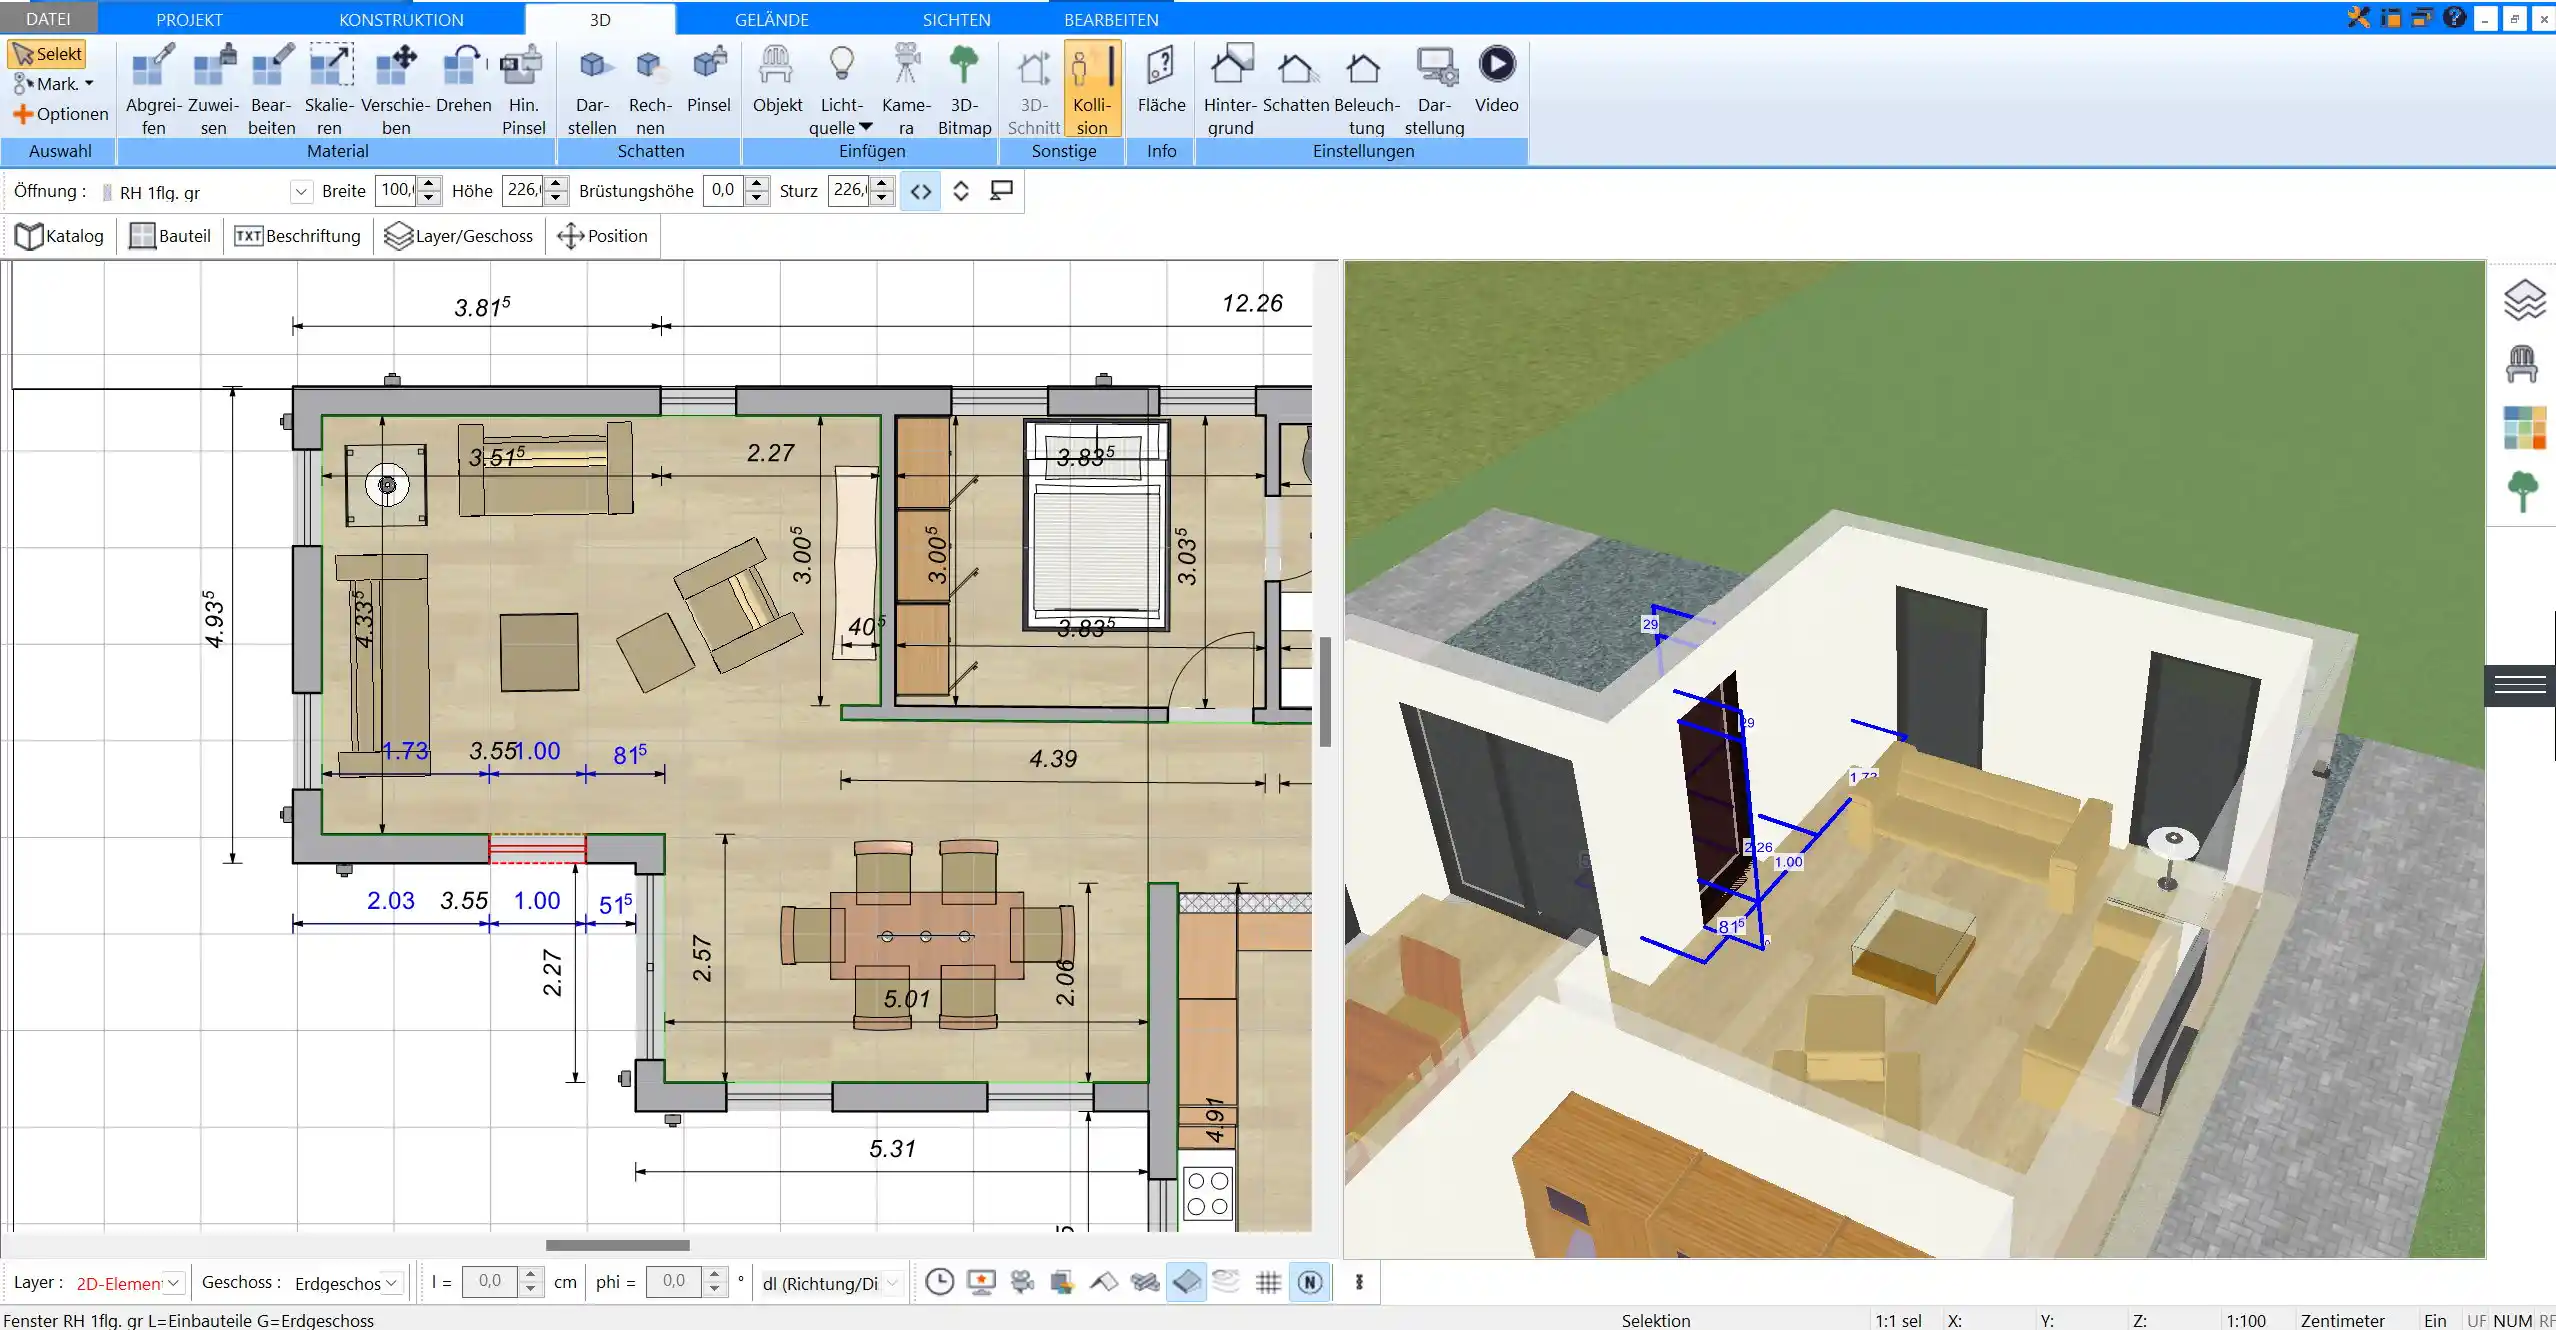Select the Hin. Pinsel tool
This screenshot has height=1330, width=2556.
[523, 89]
